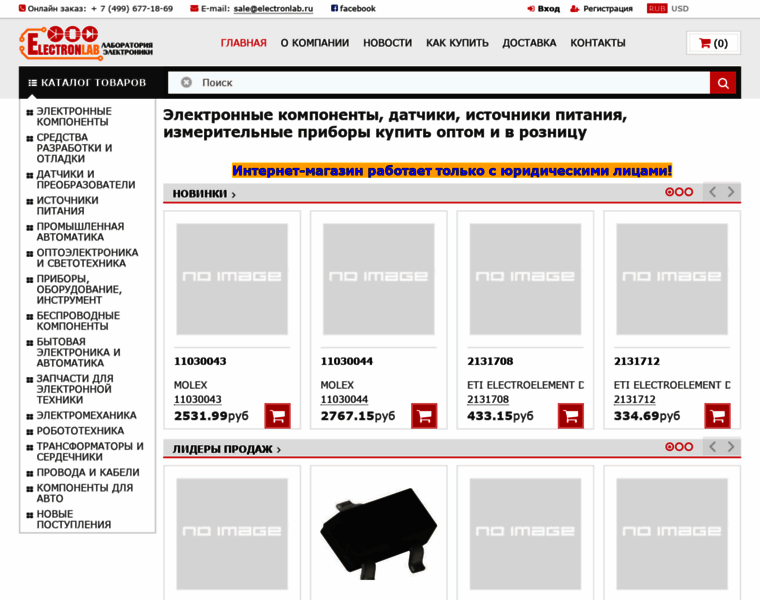The height and width of the screenshot is (600, 760).
Task: Open Бытовая электроника и автоматика category
Action: [79, 352]
